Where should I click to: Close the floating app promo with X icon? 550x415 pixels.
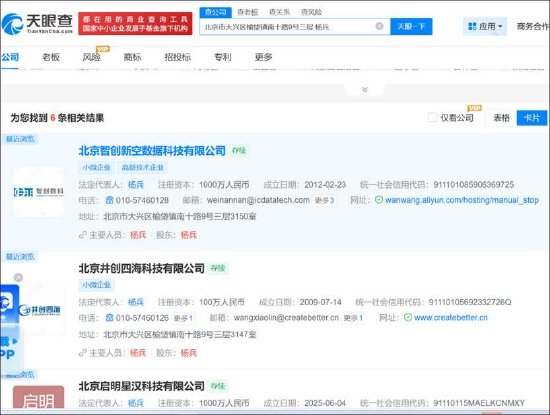point(18,277)
